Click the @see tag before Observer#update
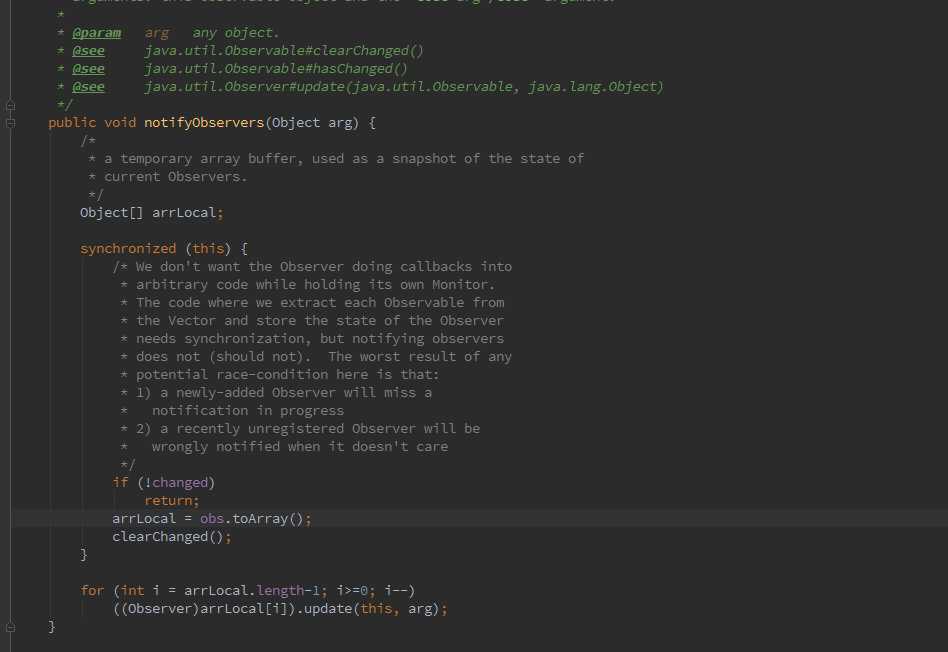 88,87
